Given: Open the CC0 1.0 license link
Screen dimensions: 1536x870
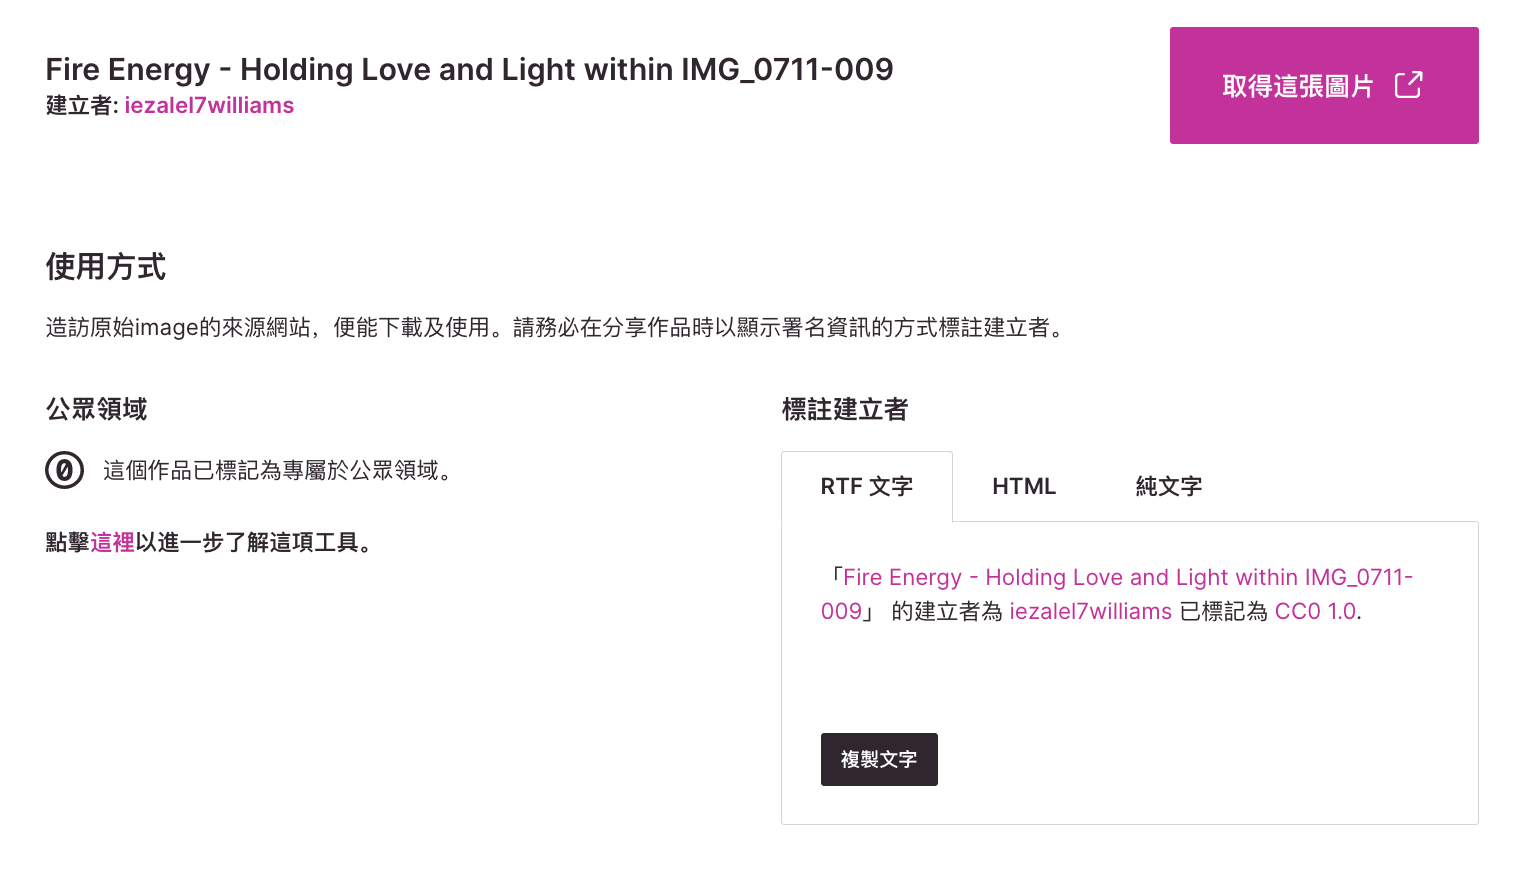Looking at the screenshot, I should (1315, 612).
